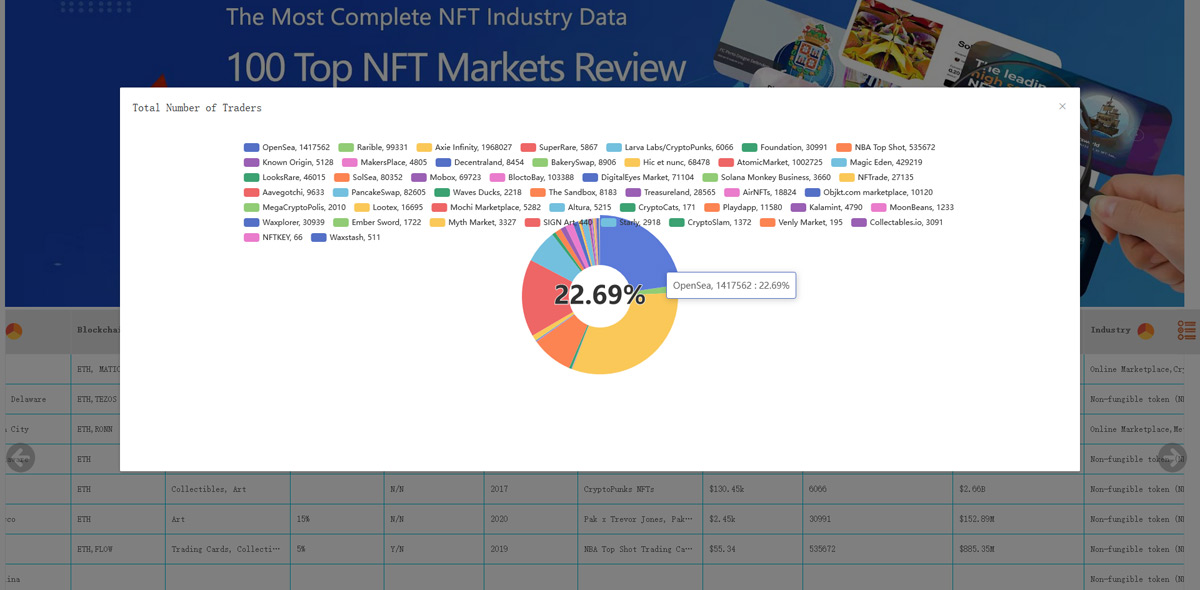Image resolution: width=1200 pixels, height=590 pixels.
Task: Toggle MoonBeans legend entry
Action: click(x=913, y=207)
